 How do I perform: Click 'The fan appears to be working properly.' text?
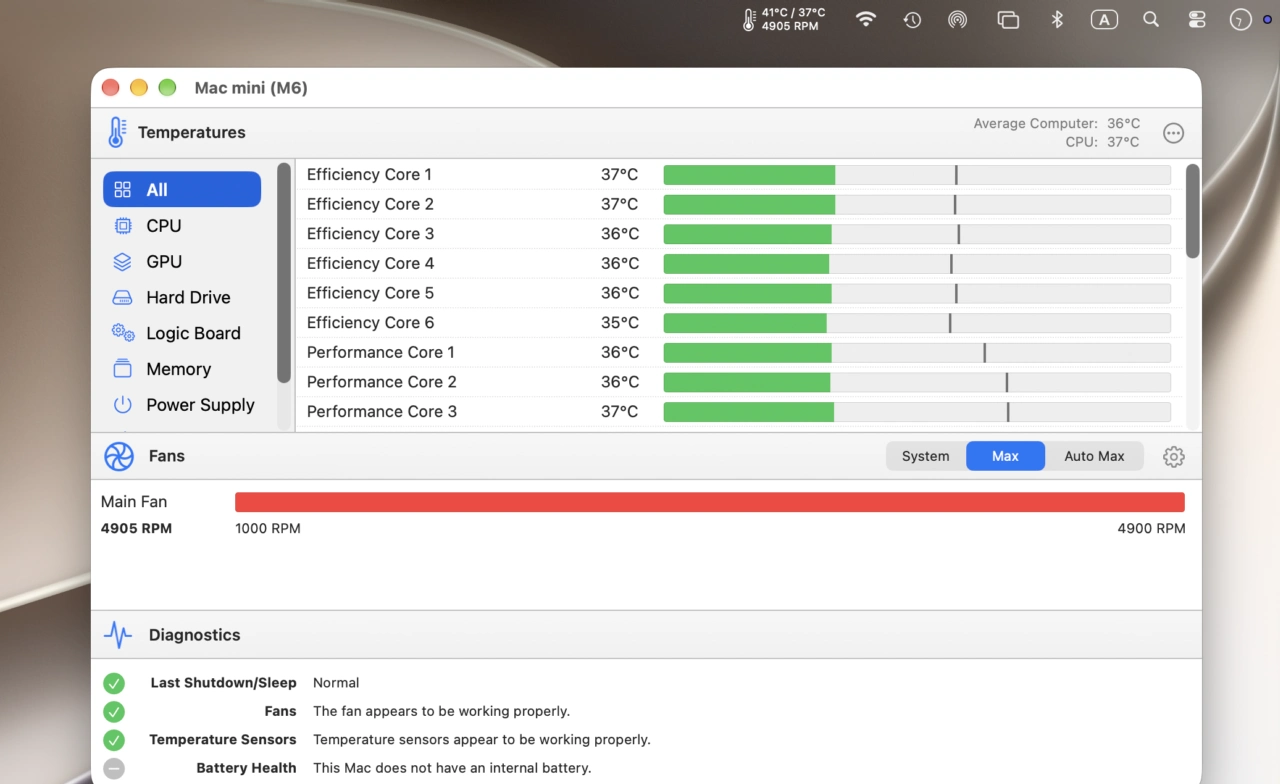(x=441, y=711)
